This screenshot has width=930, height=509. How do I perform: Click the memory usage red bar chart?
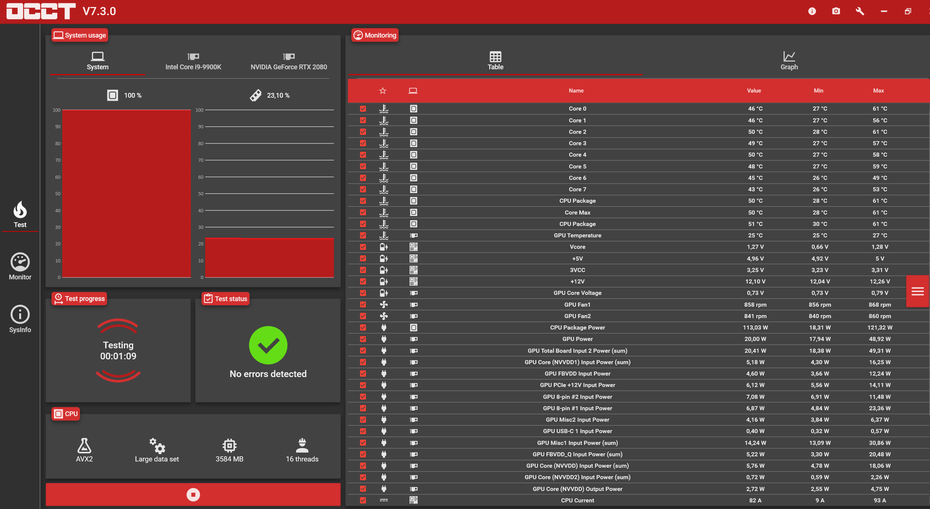pos(269,257)
